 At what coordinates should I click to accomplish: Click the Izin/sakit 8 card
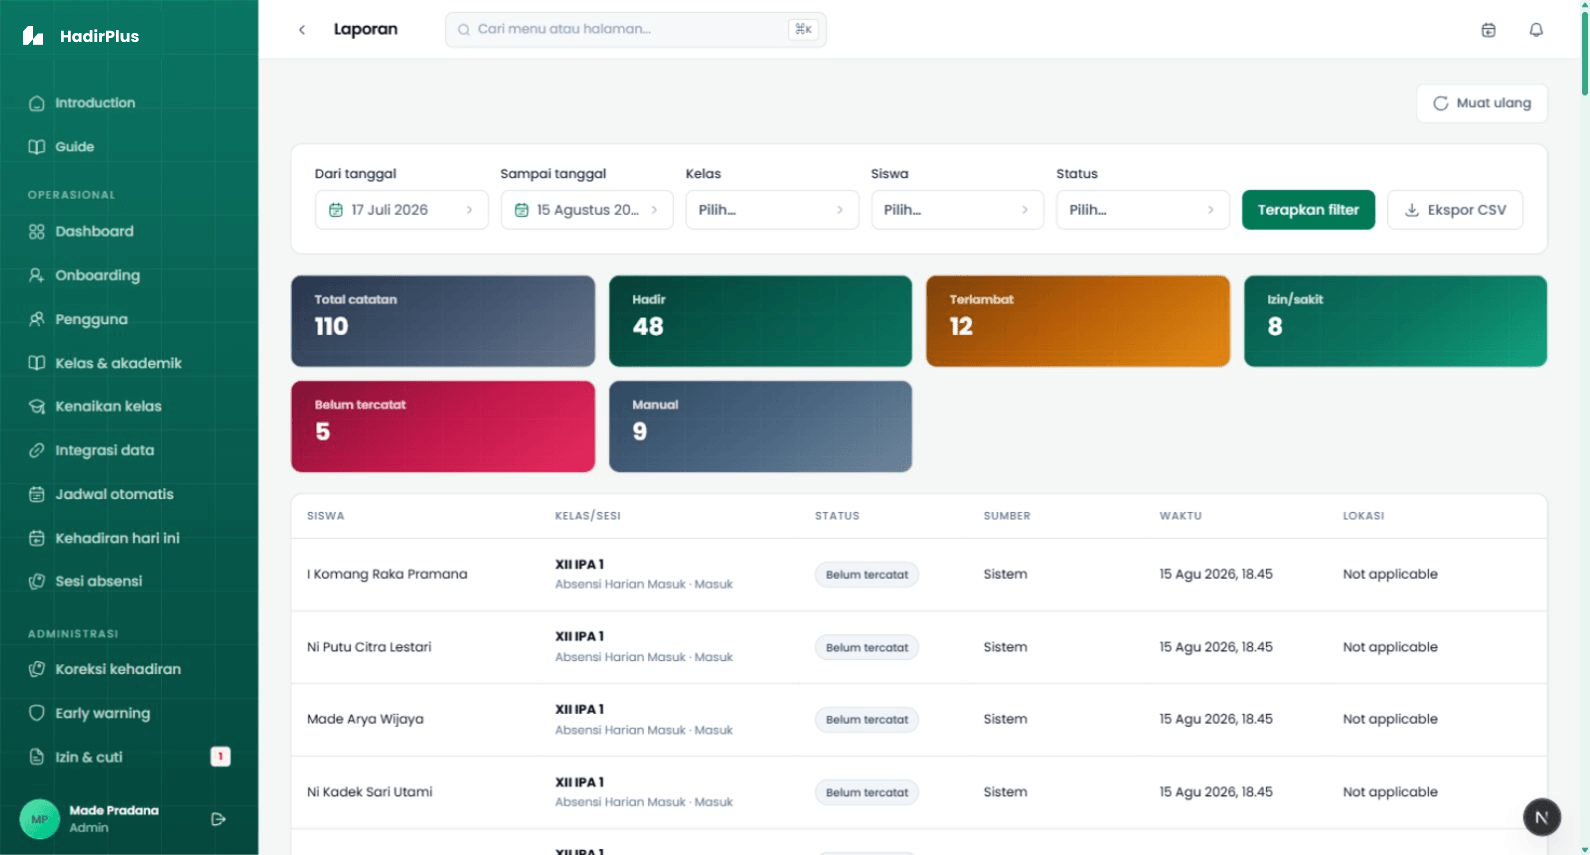(1395, 321)
